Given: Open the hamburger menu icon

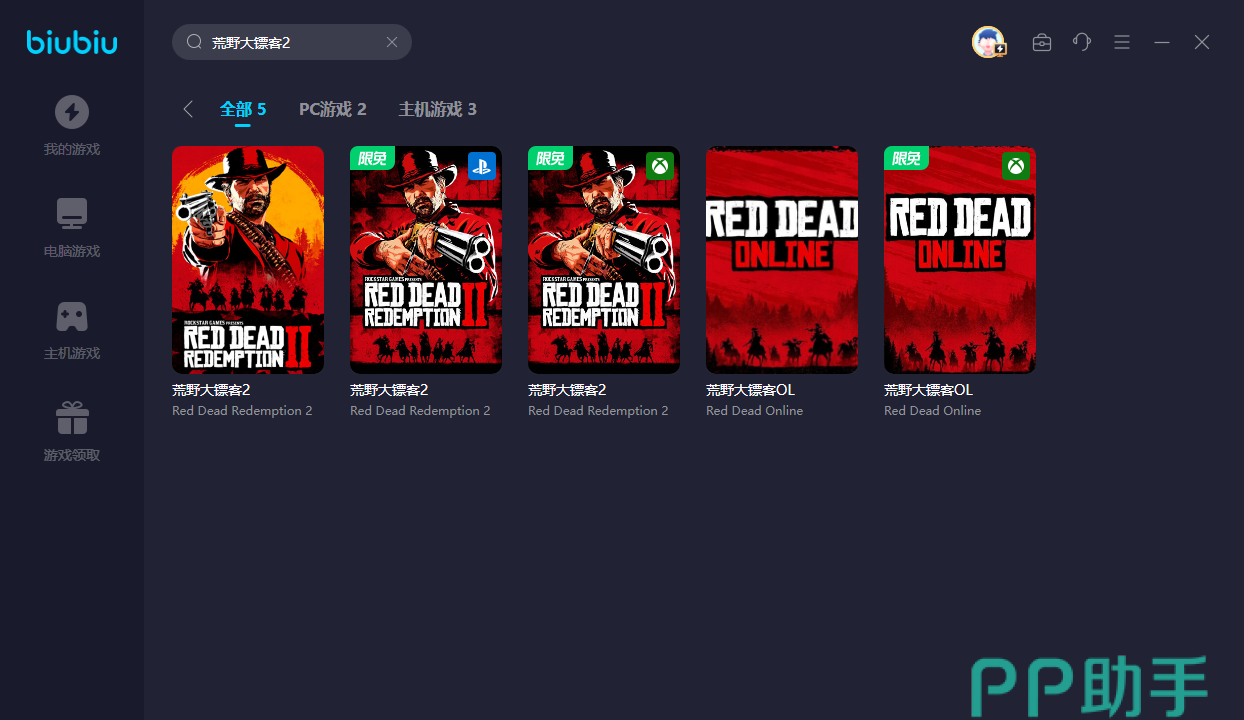Looking at the screenshot, I should coord(1122,42).
